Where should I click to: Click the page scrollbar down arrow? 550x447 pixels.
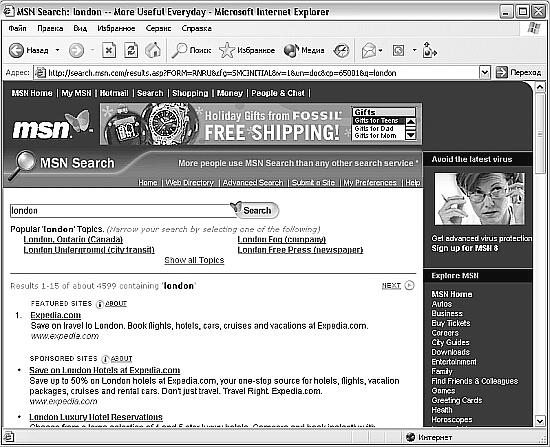point(540,421)
